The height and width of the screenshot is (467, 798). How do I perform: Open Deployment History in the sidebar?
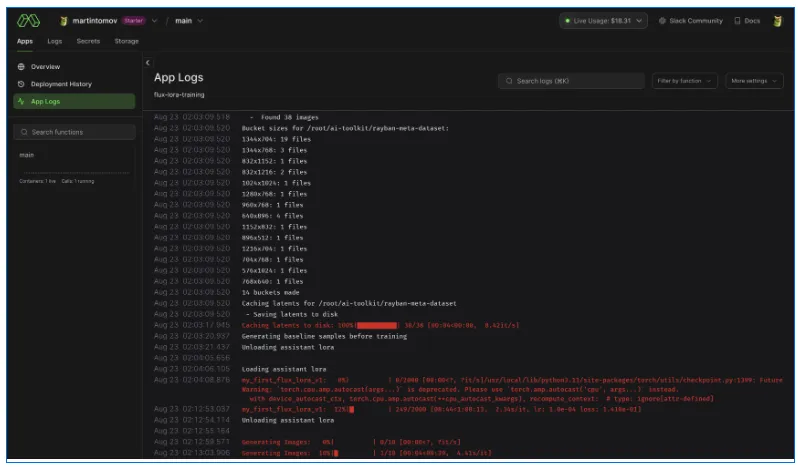74,84
